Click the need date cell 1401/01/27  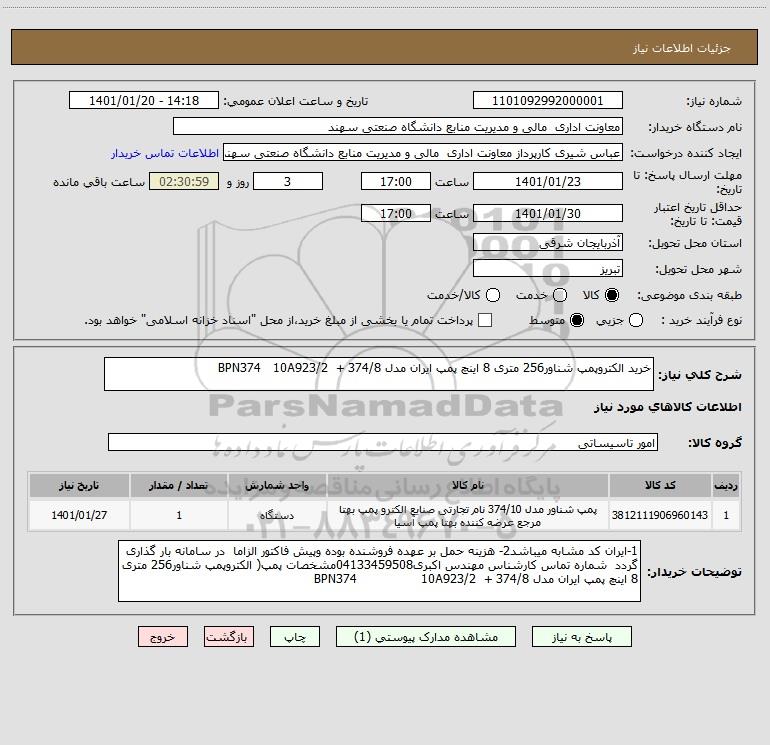tap(79, 515)
